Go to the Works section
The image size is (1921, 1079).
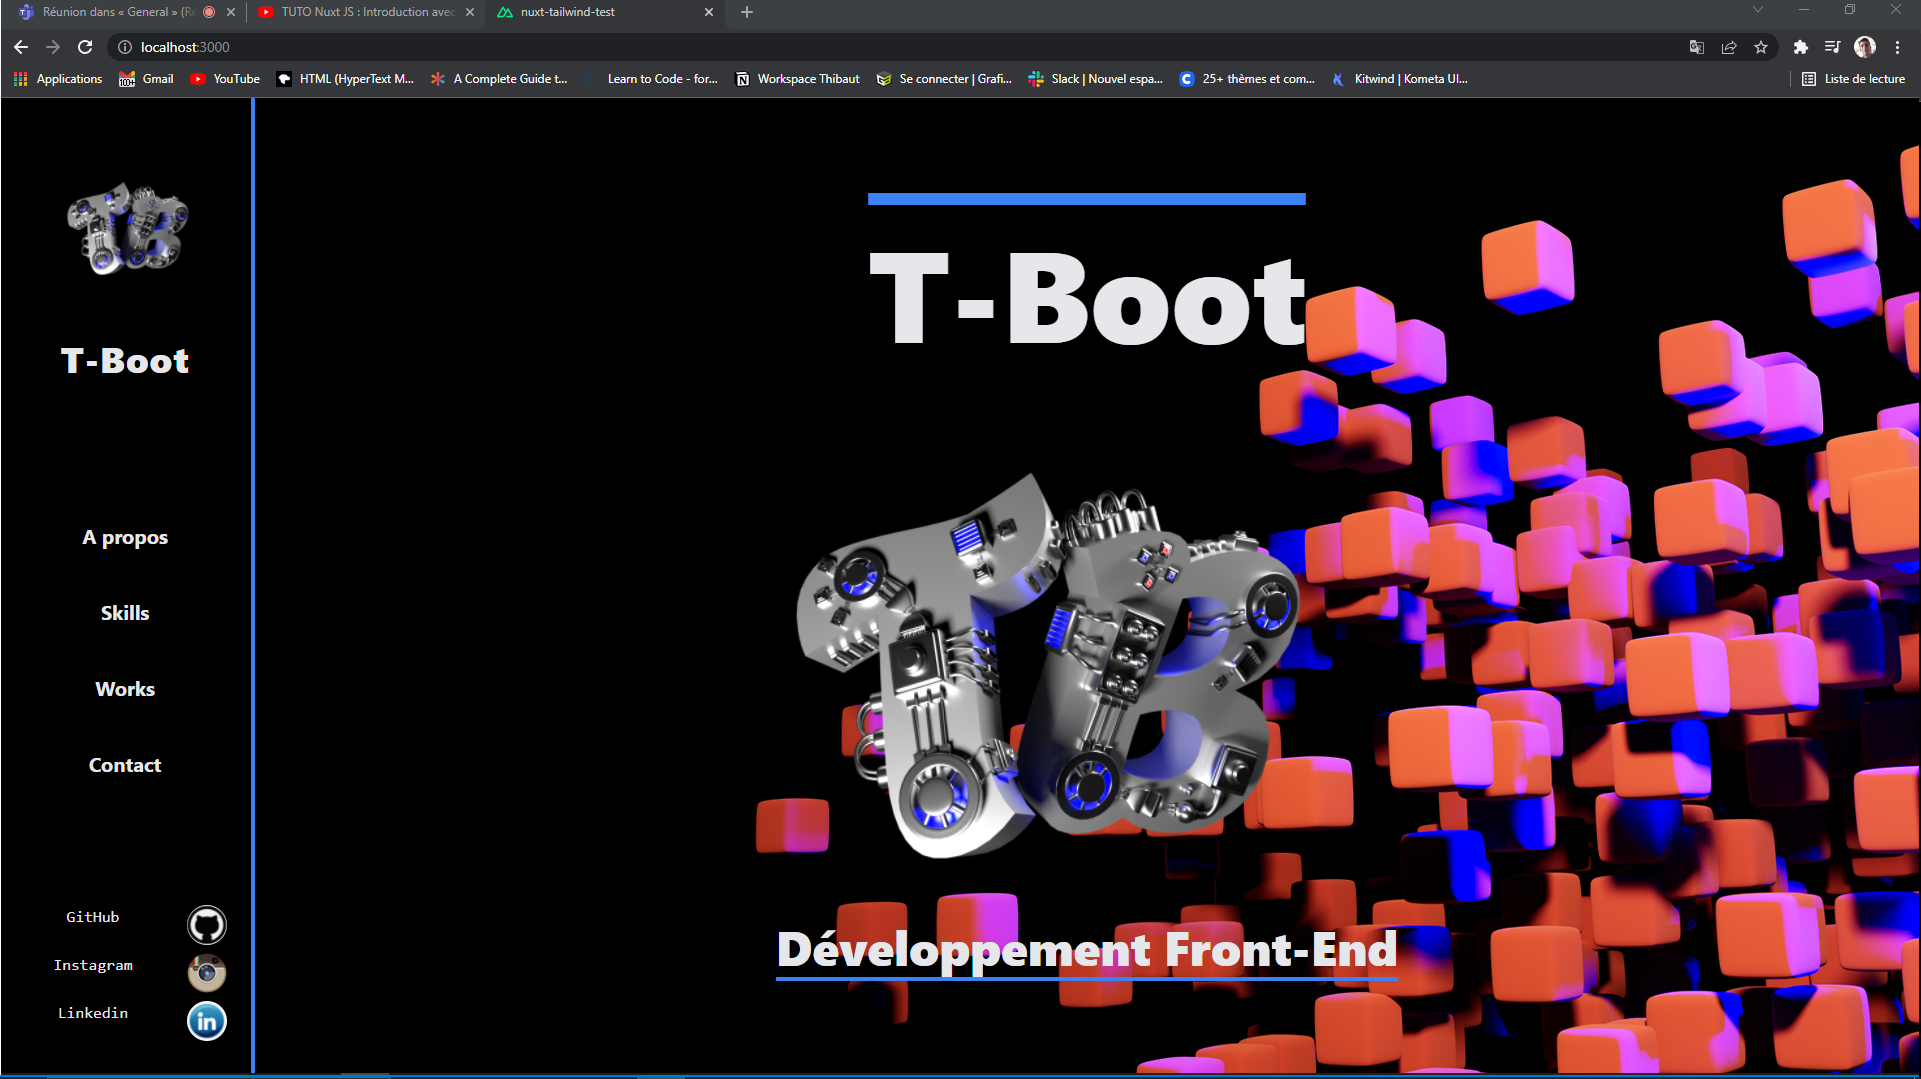coord(125,689)
